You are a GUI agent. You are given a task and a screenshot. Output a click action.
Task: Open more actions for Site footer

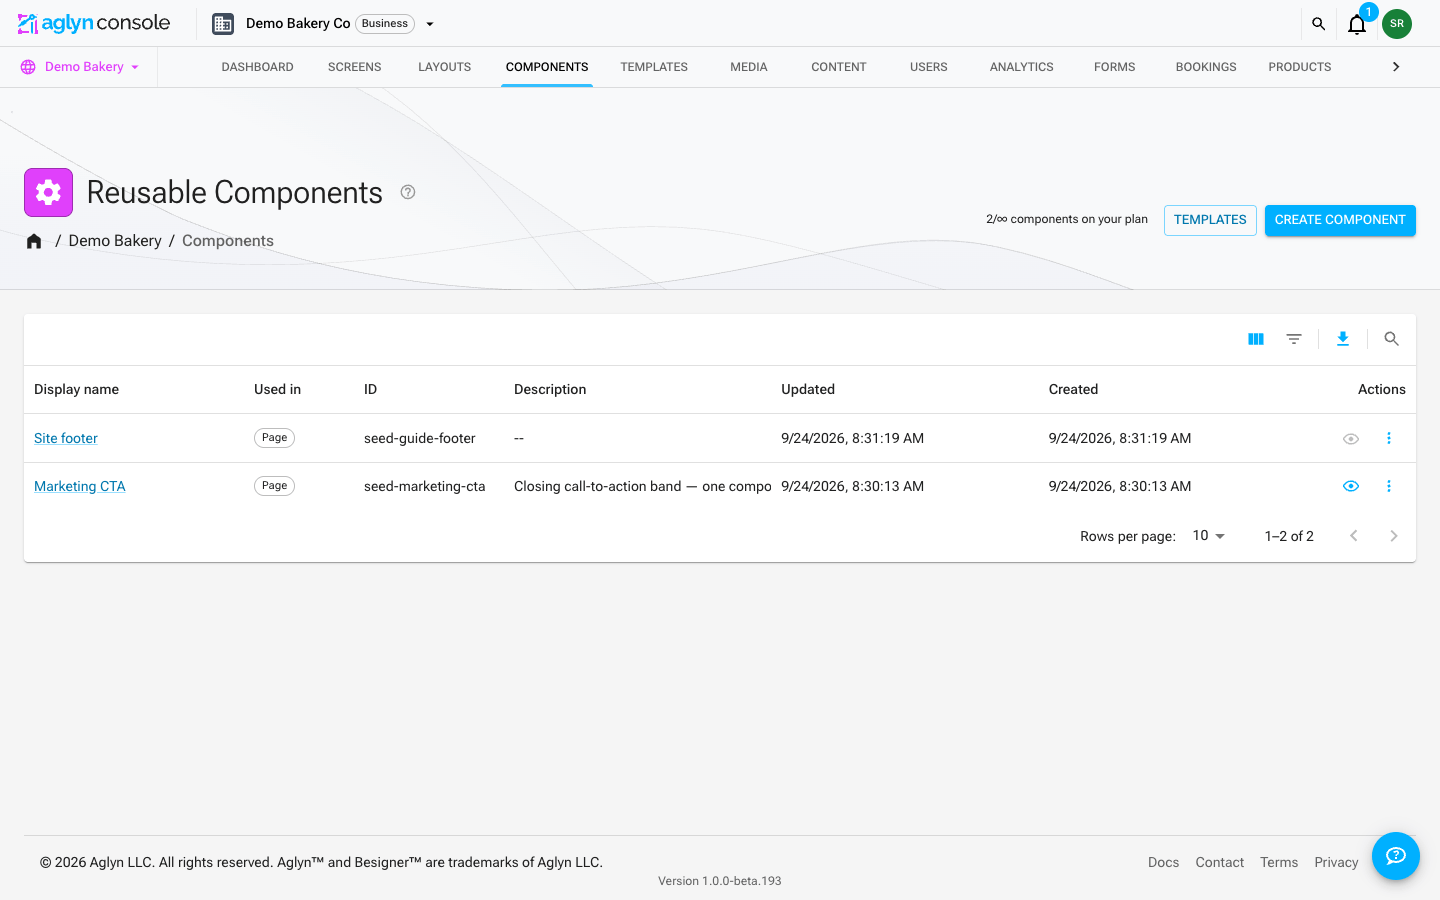1389,438
